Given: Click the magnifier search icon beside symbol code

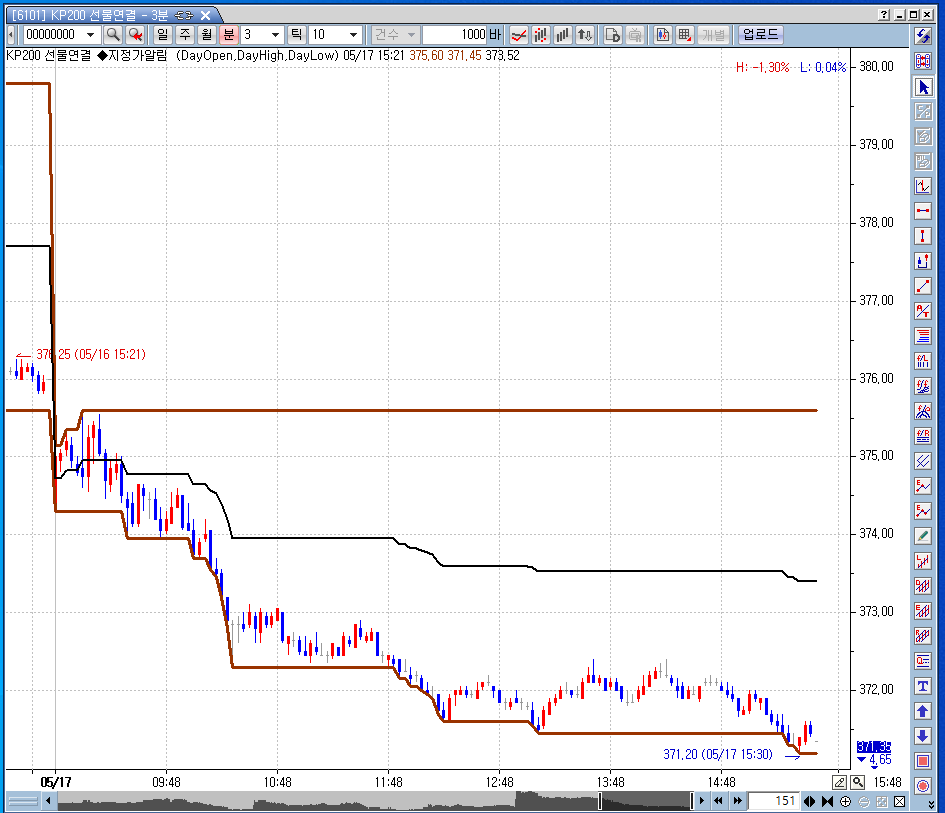Looking at the screenshot, I should [x=113, y=35].
